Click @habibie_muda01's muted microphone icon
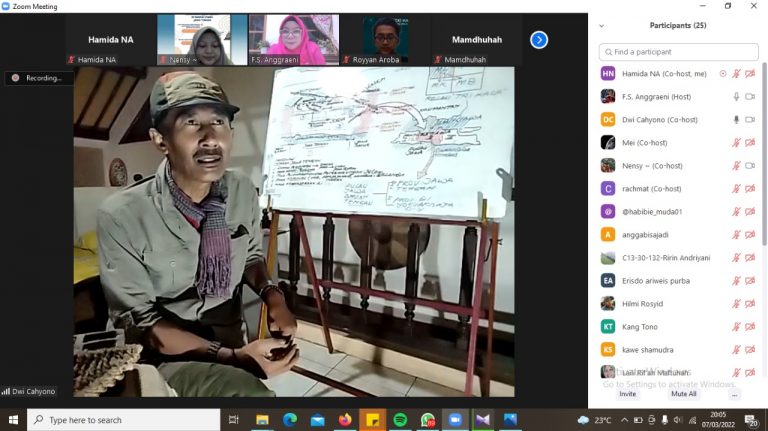 click(x=736, y=212)
